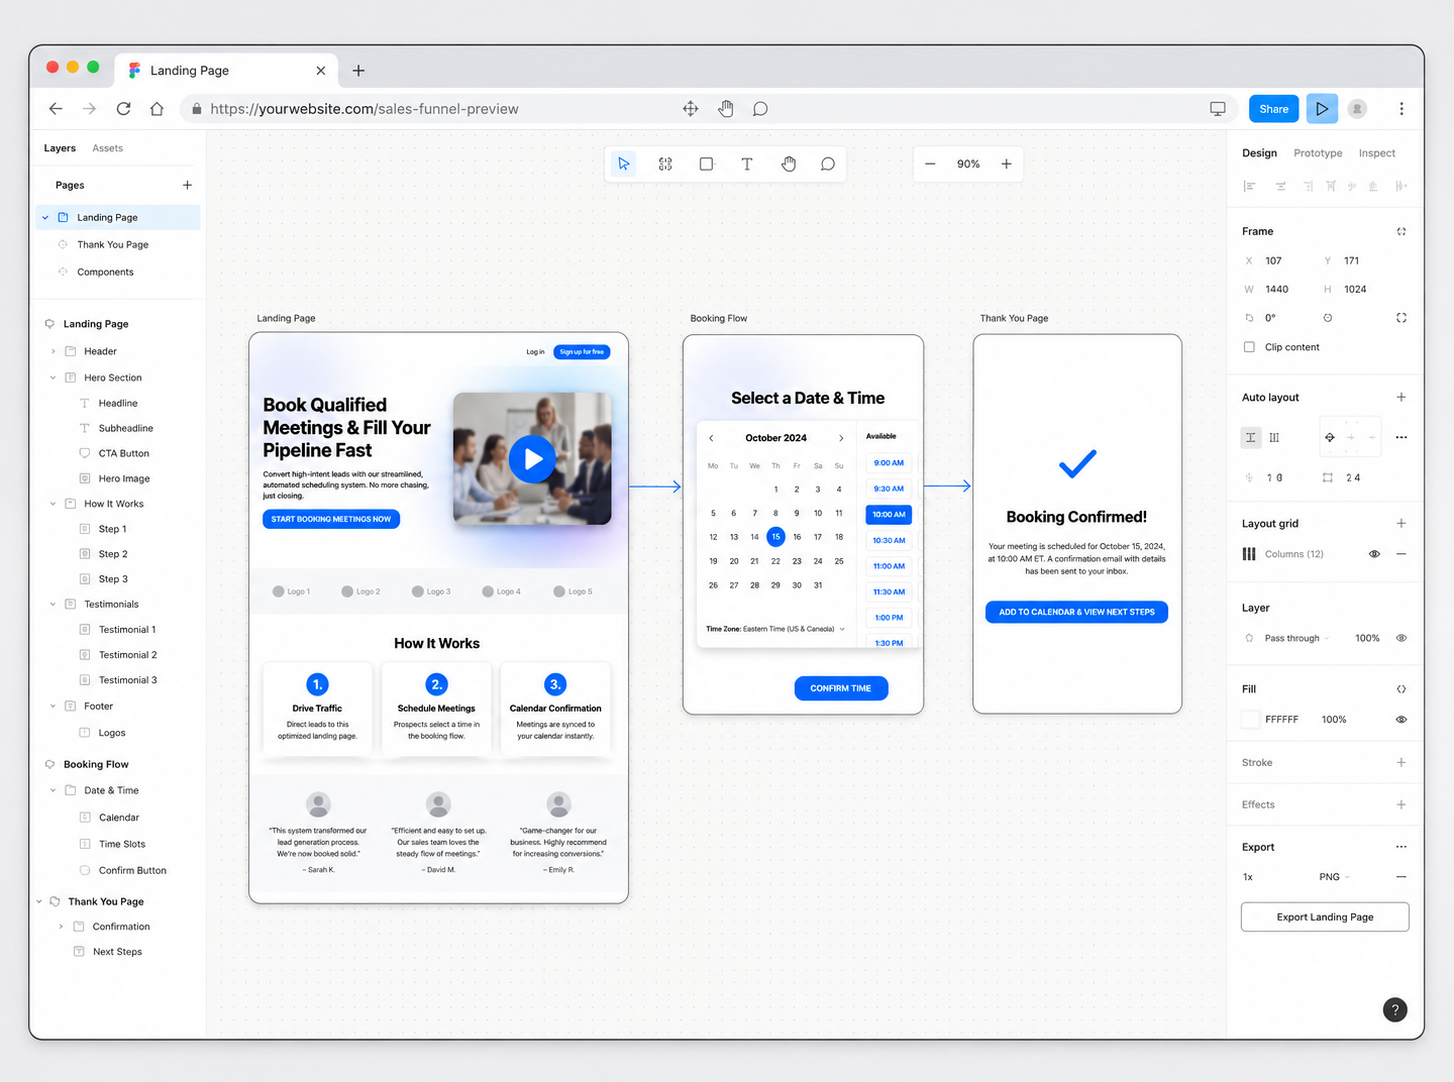Click Start Booking Meetings Now button
Viewport: 1454px width, 1082px height.
click(331, 519)
